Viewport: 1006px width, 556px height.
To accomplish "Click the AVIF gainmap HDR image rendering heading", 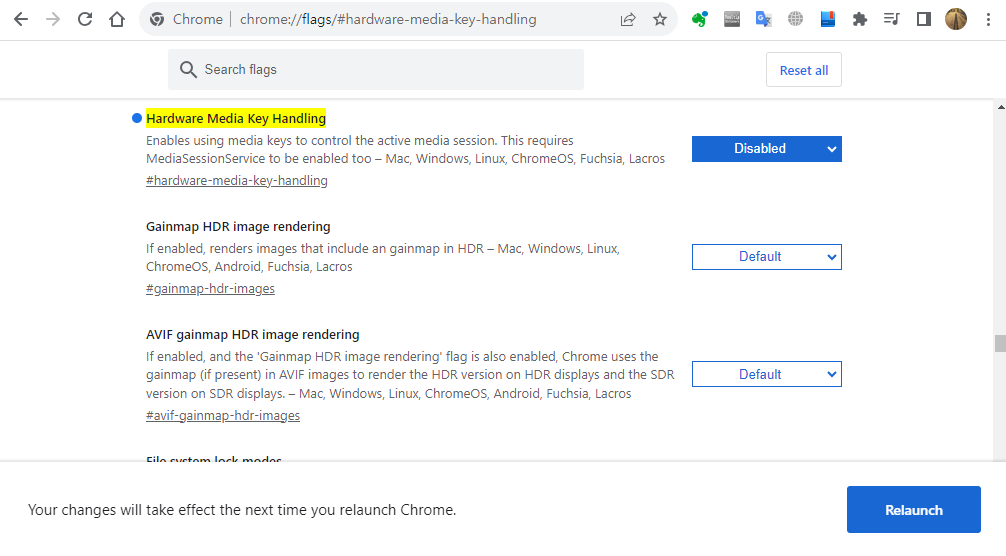I will [x=252, y=335].
